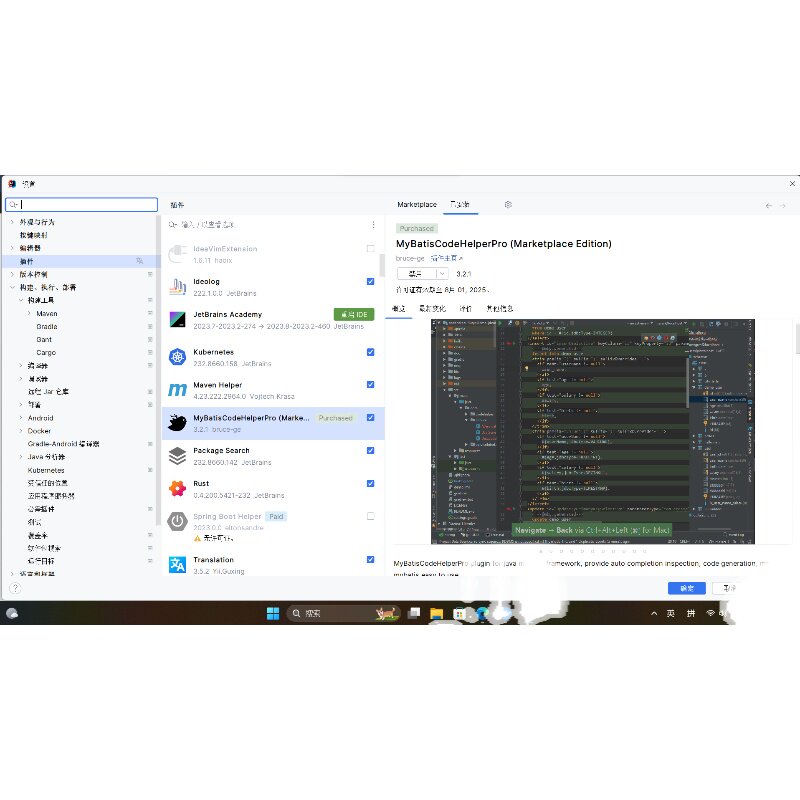The image size is (800, 800).
Task: Select the Gradle settings tree item
Action: 47,327
